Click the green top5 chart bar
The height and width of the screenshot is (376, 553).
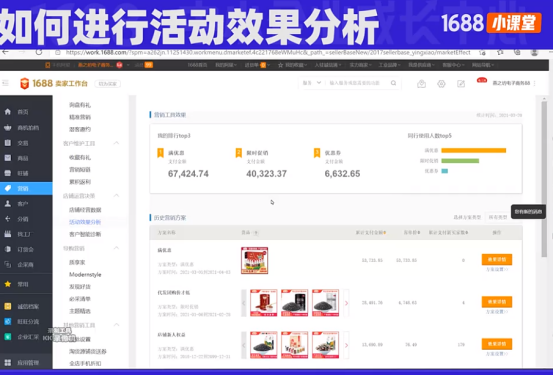[460, 161]
